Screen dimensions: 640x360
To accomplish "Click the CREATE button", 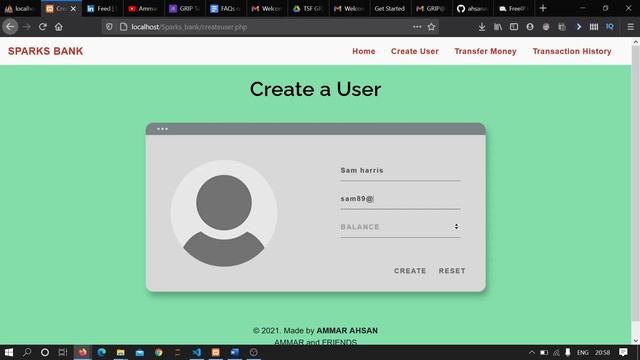I will (x=410, y=271).
